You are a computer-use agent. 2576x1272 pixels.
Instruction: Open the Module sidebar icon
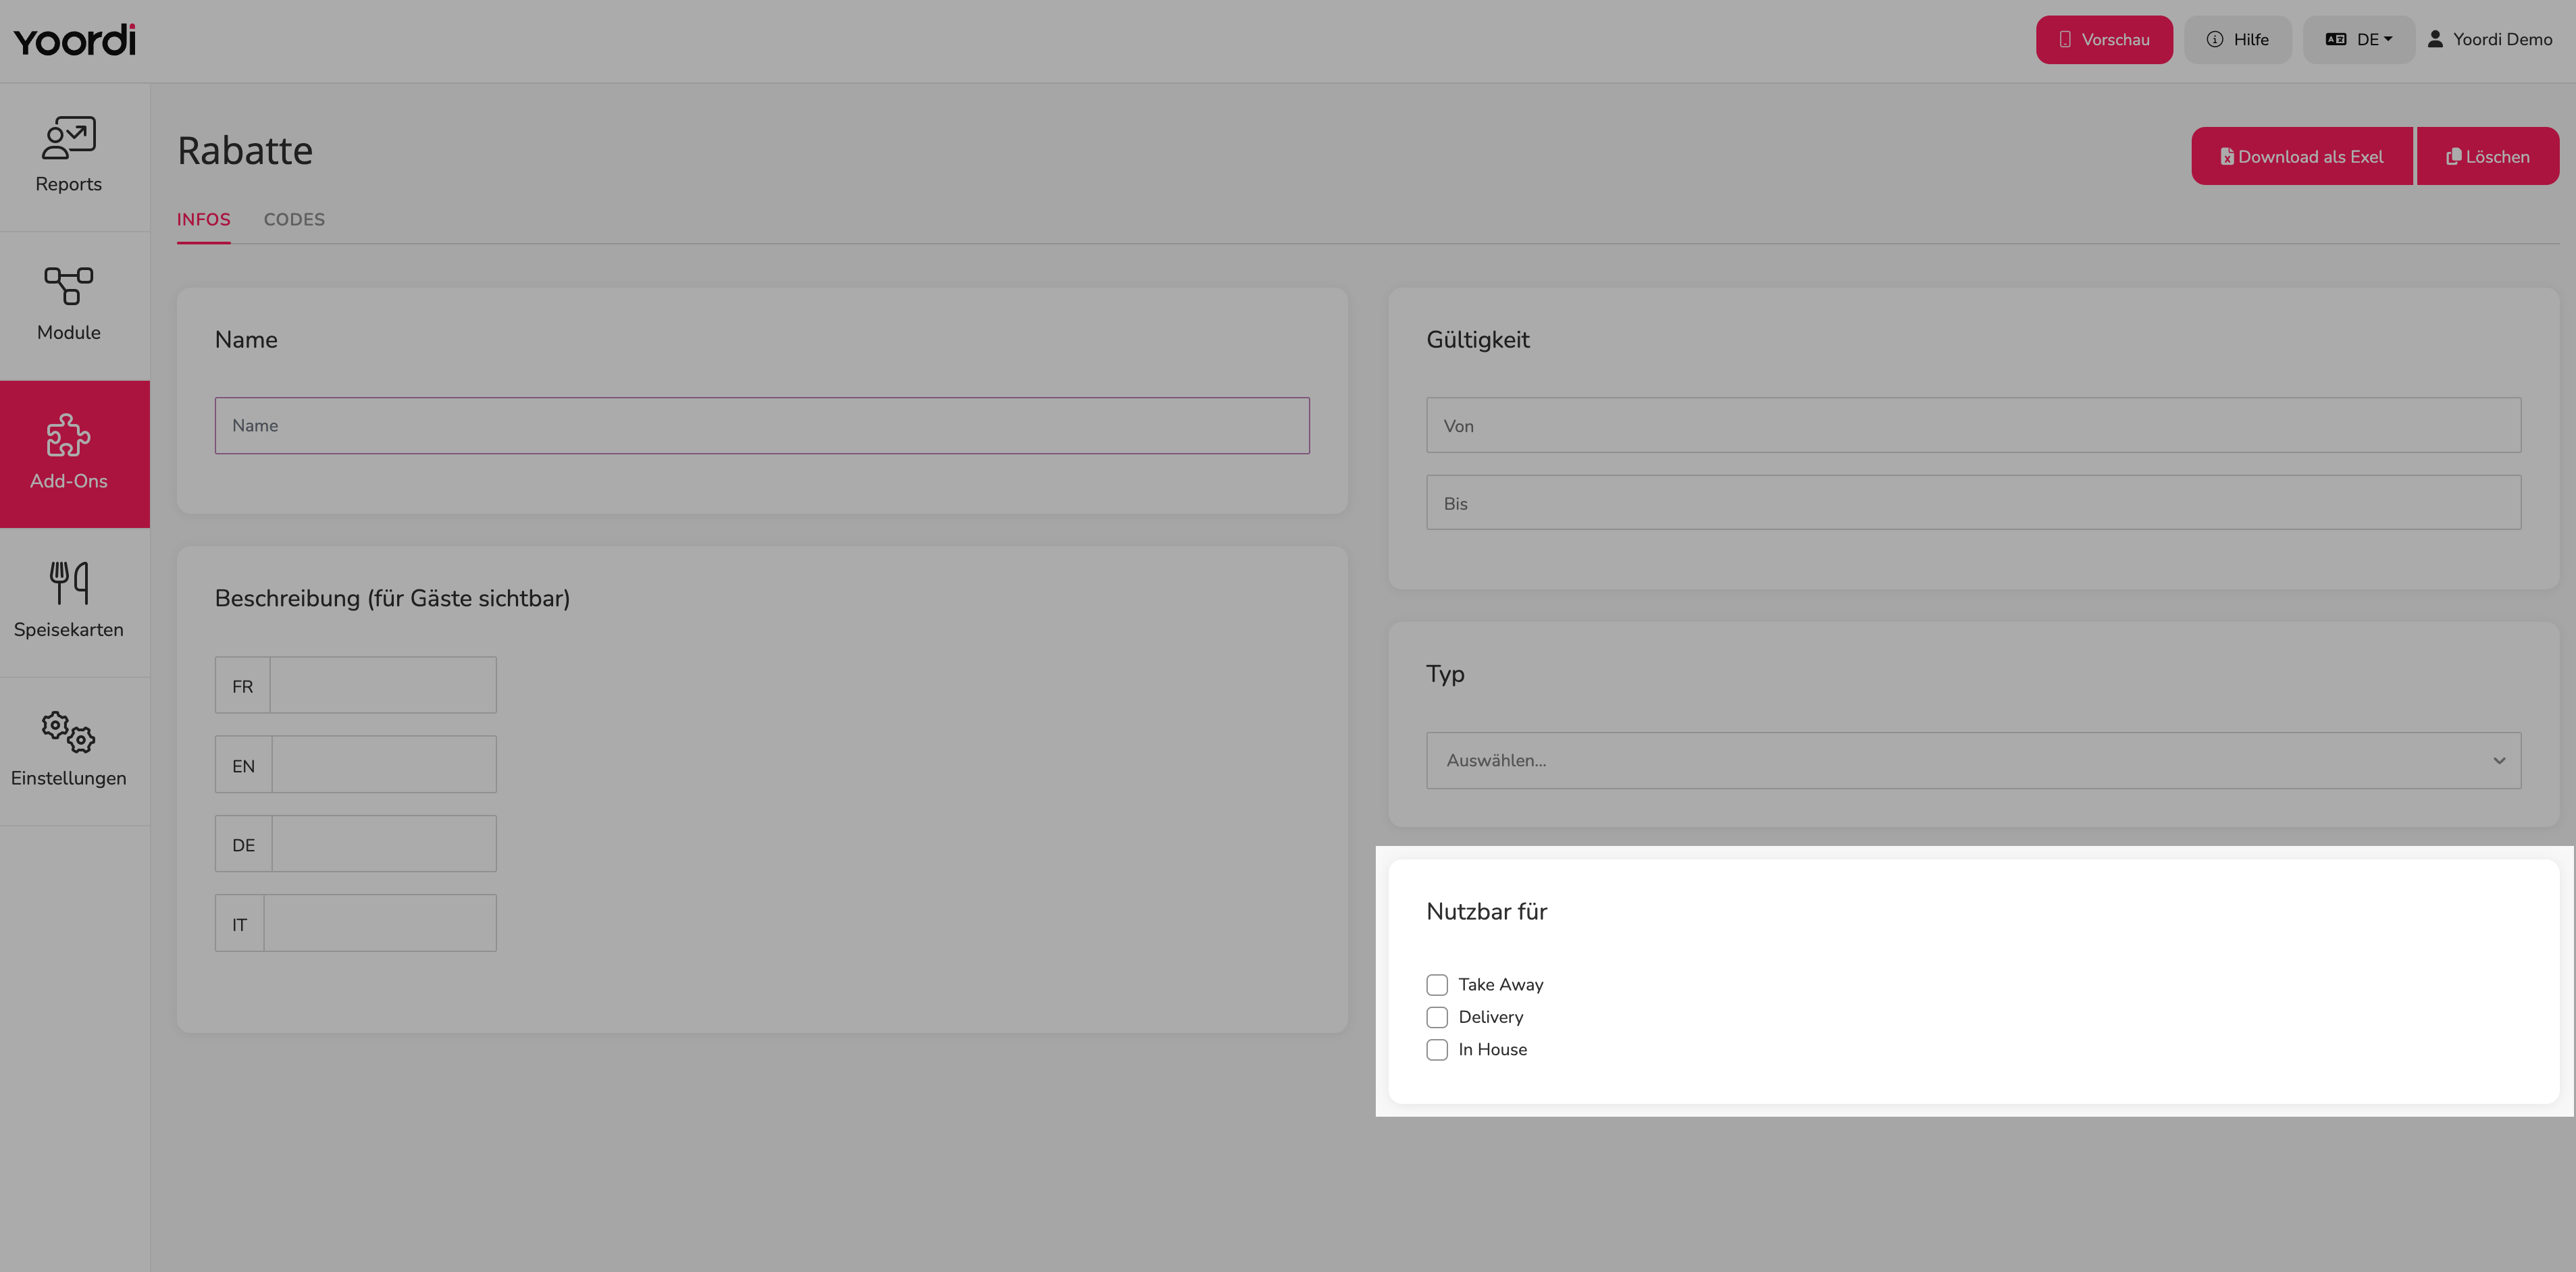(68, 286)
